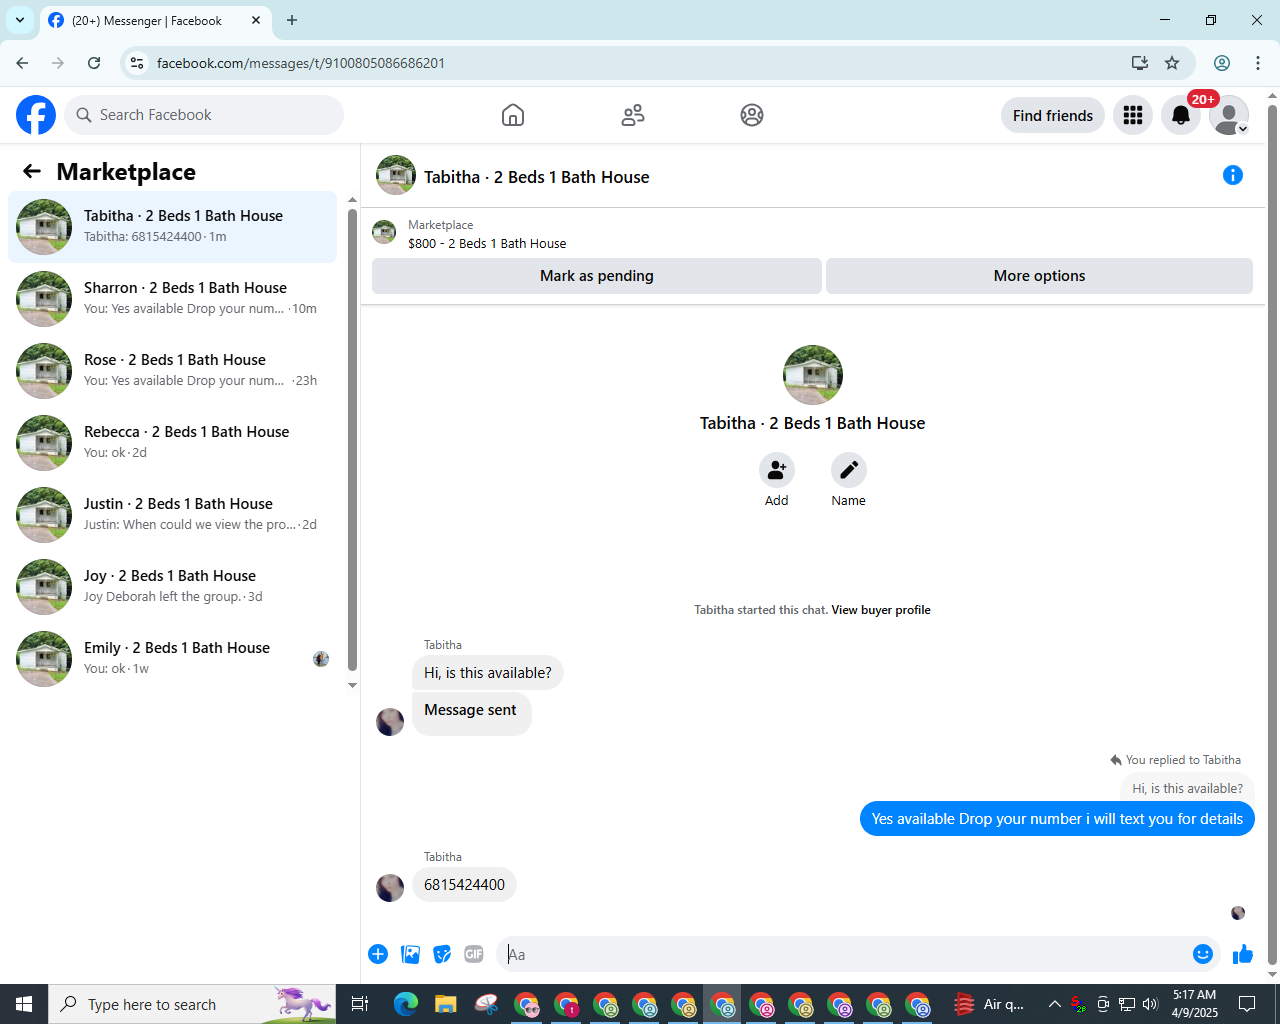Image resolution: width=1280 pixels, height=1024 pixels.
Task: Open Emily's 2 Beds 1 Bath House conversation
Action: coord(172,659)
